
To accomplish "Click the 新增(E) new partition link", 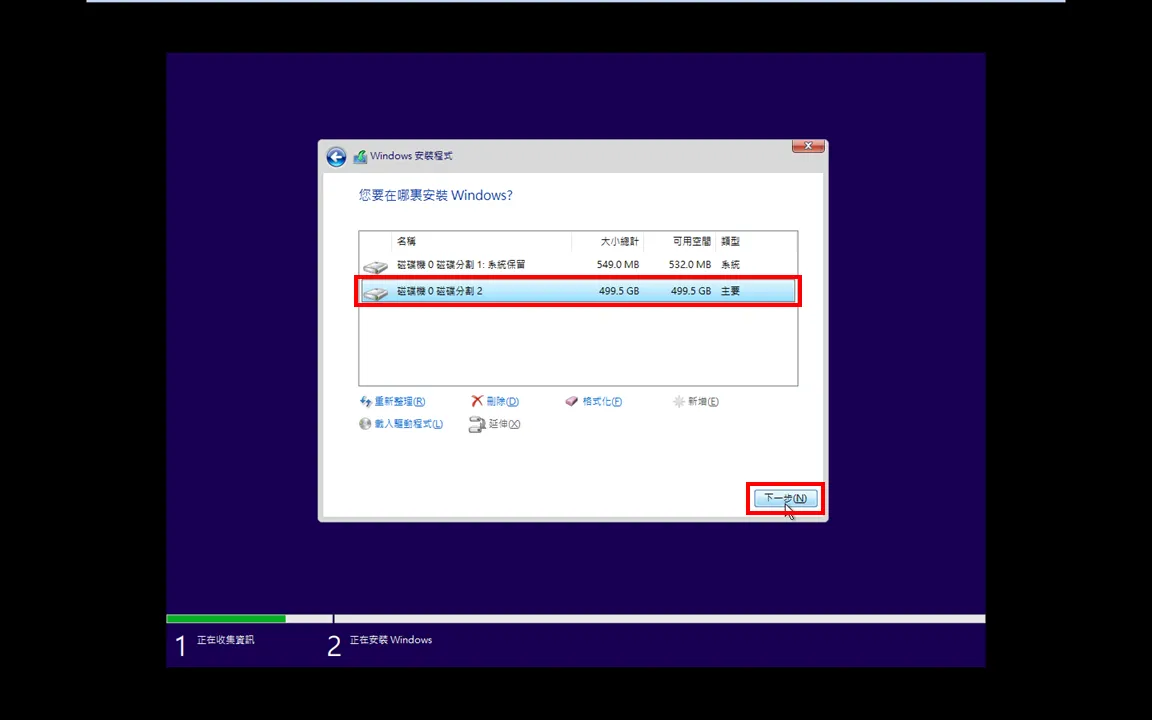I will click(703, 401).
